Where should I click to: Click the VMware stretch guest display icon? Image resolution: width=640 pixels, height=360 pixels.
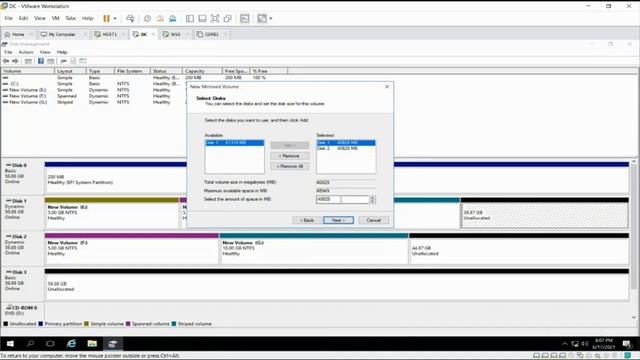point(262,18)
